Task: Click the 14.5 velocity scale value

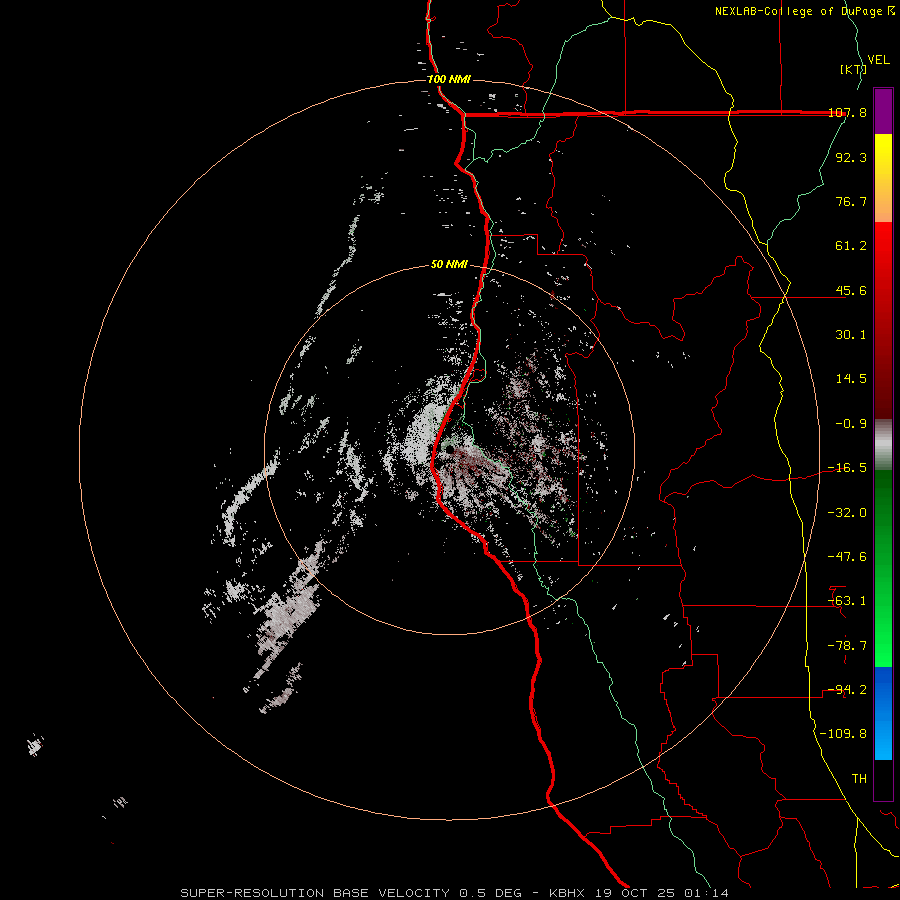Action: click(851, 379)
